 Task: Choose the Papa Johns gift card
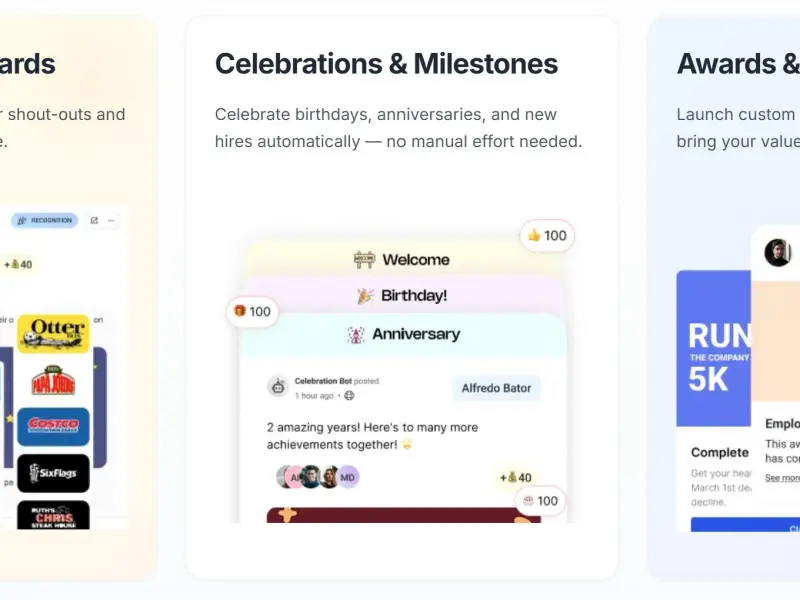click(54, 381)
